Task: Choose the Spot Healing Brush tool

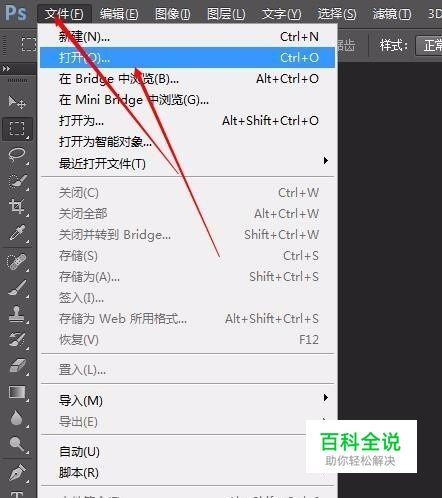Action: (17, 262)
